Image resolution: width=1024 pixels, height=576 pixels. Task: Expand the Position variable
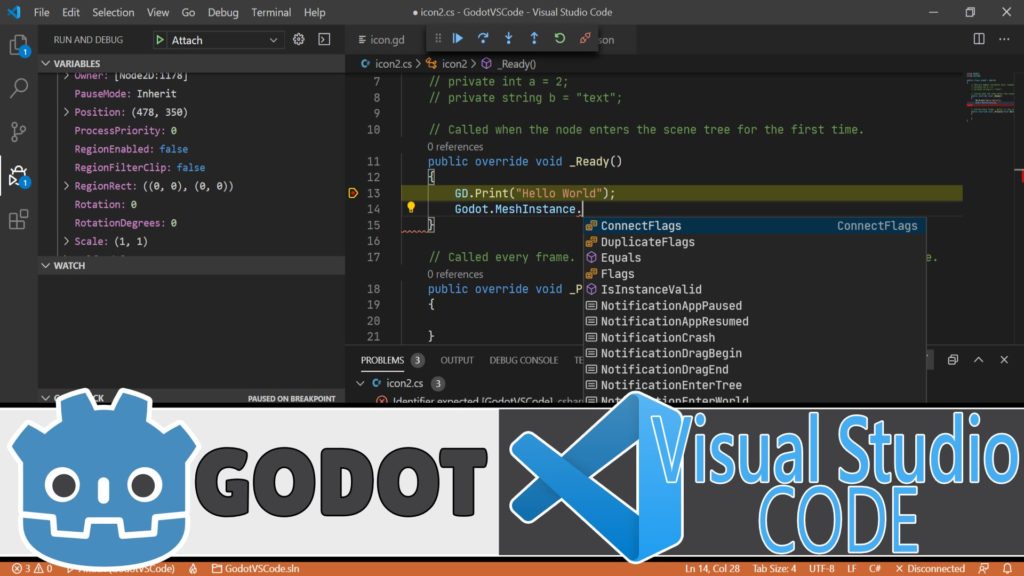click(66, 112)
